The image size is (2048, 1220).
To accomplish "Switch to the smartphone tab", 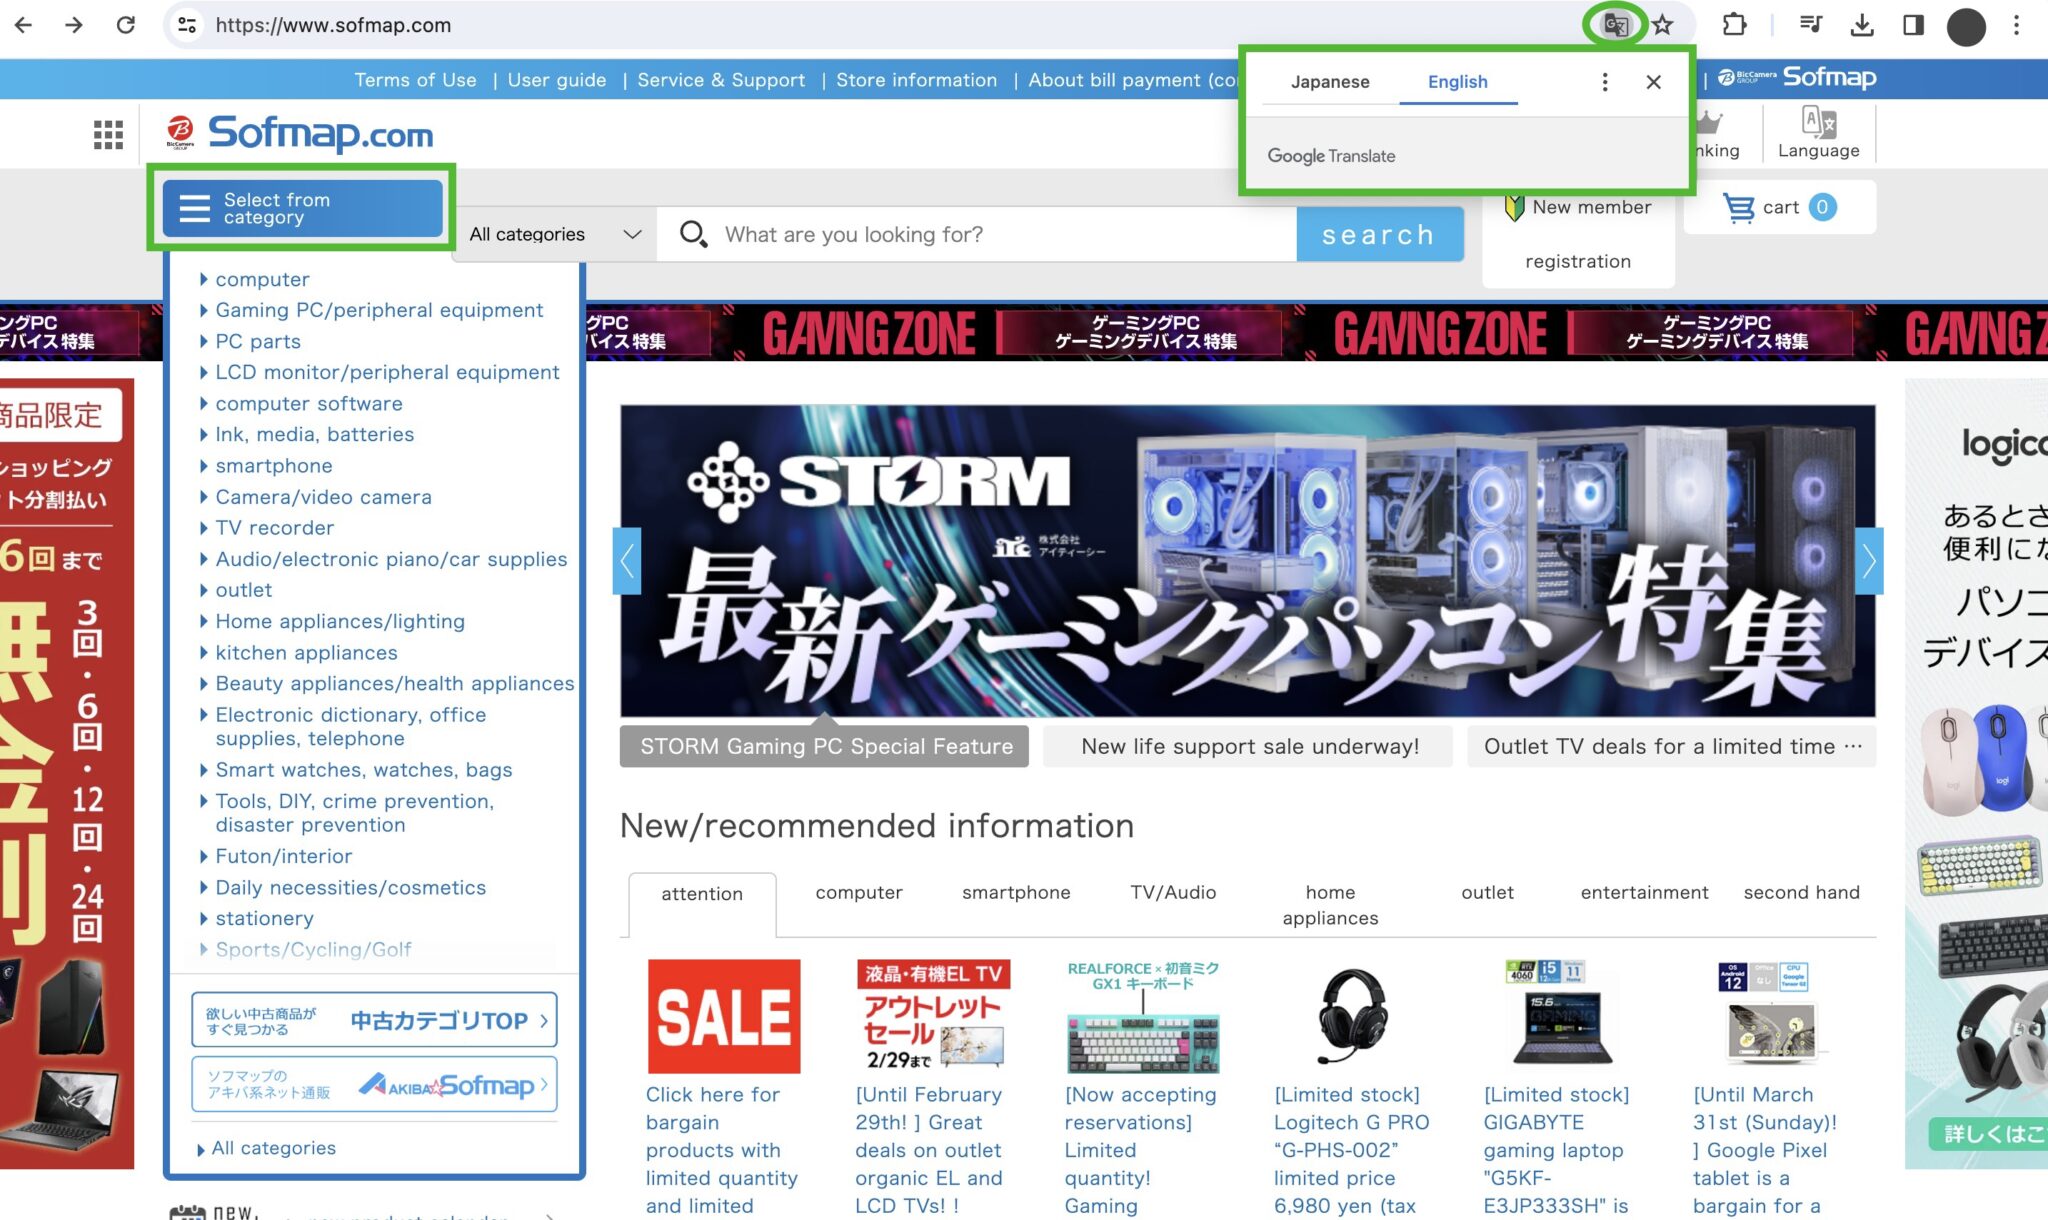I will coord(1015,892).
